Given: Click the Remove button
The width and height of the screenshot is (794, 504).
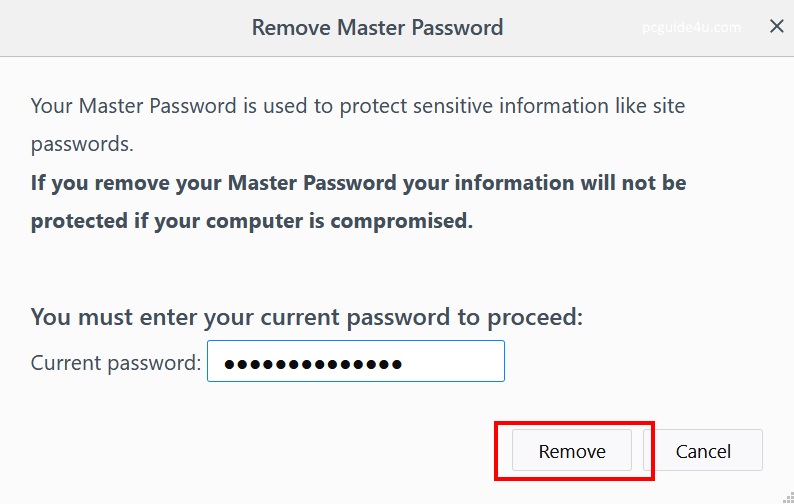Looking at the screenshot, I should [x=572, y=451].
